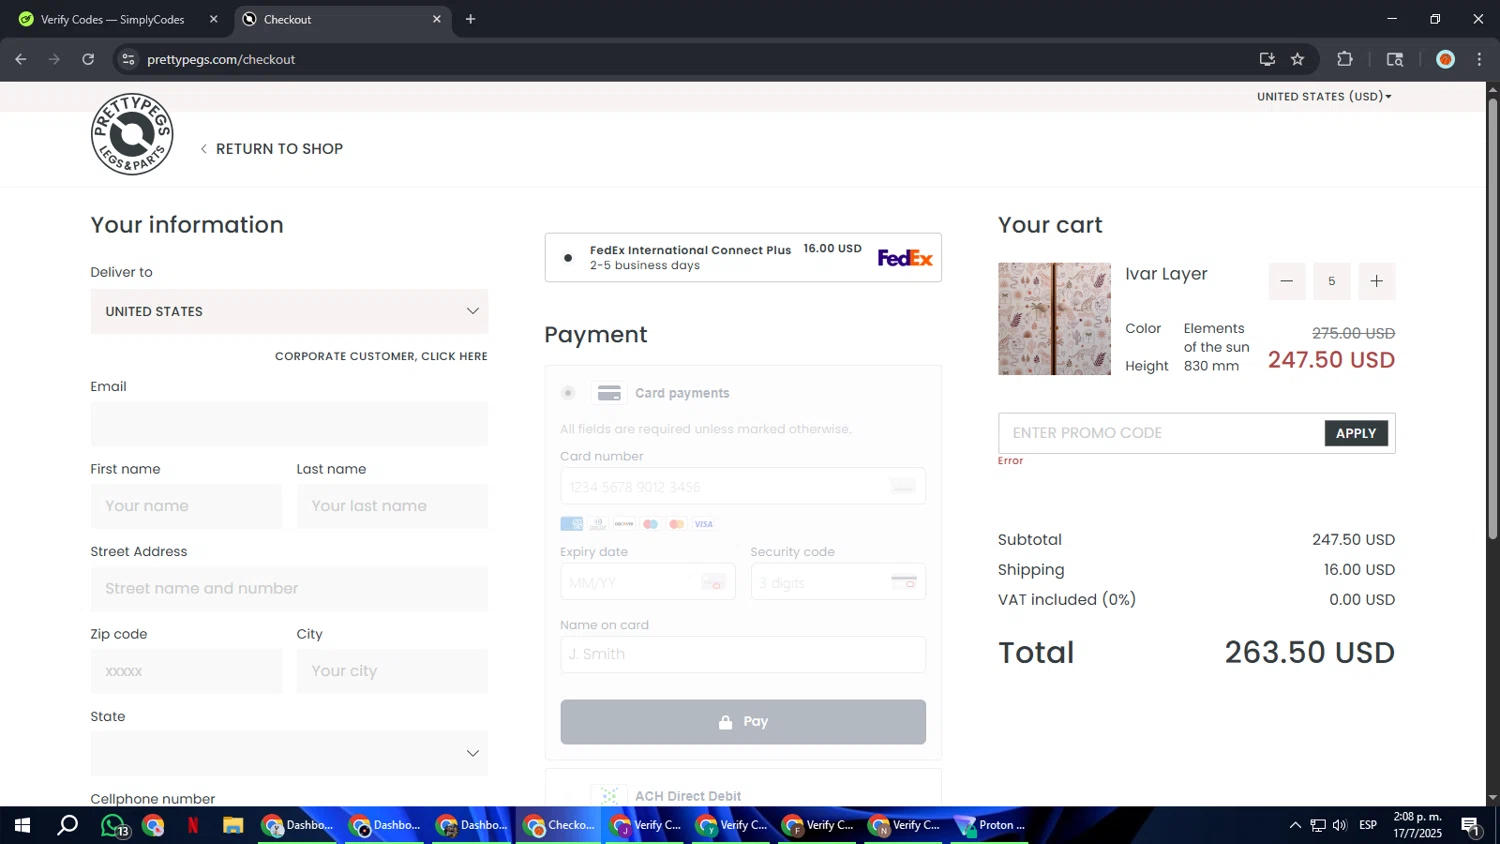Click the Discover card logo
1500x844 pixels.
[x=624, y=524]
